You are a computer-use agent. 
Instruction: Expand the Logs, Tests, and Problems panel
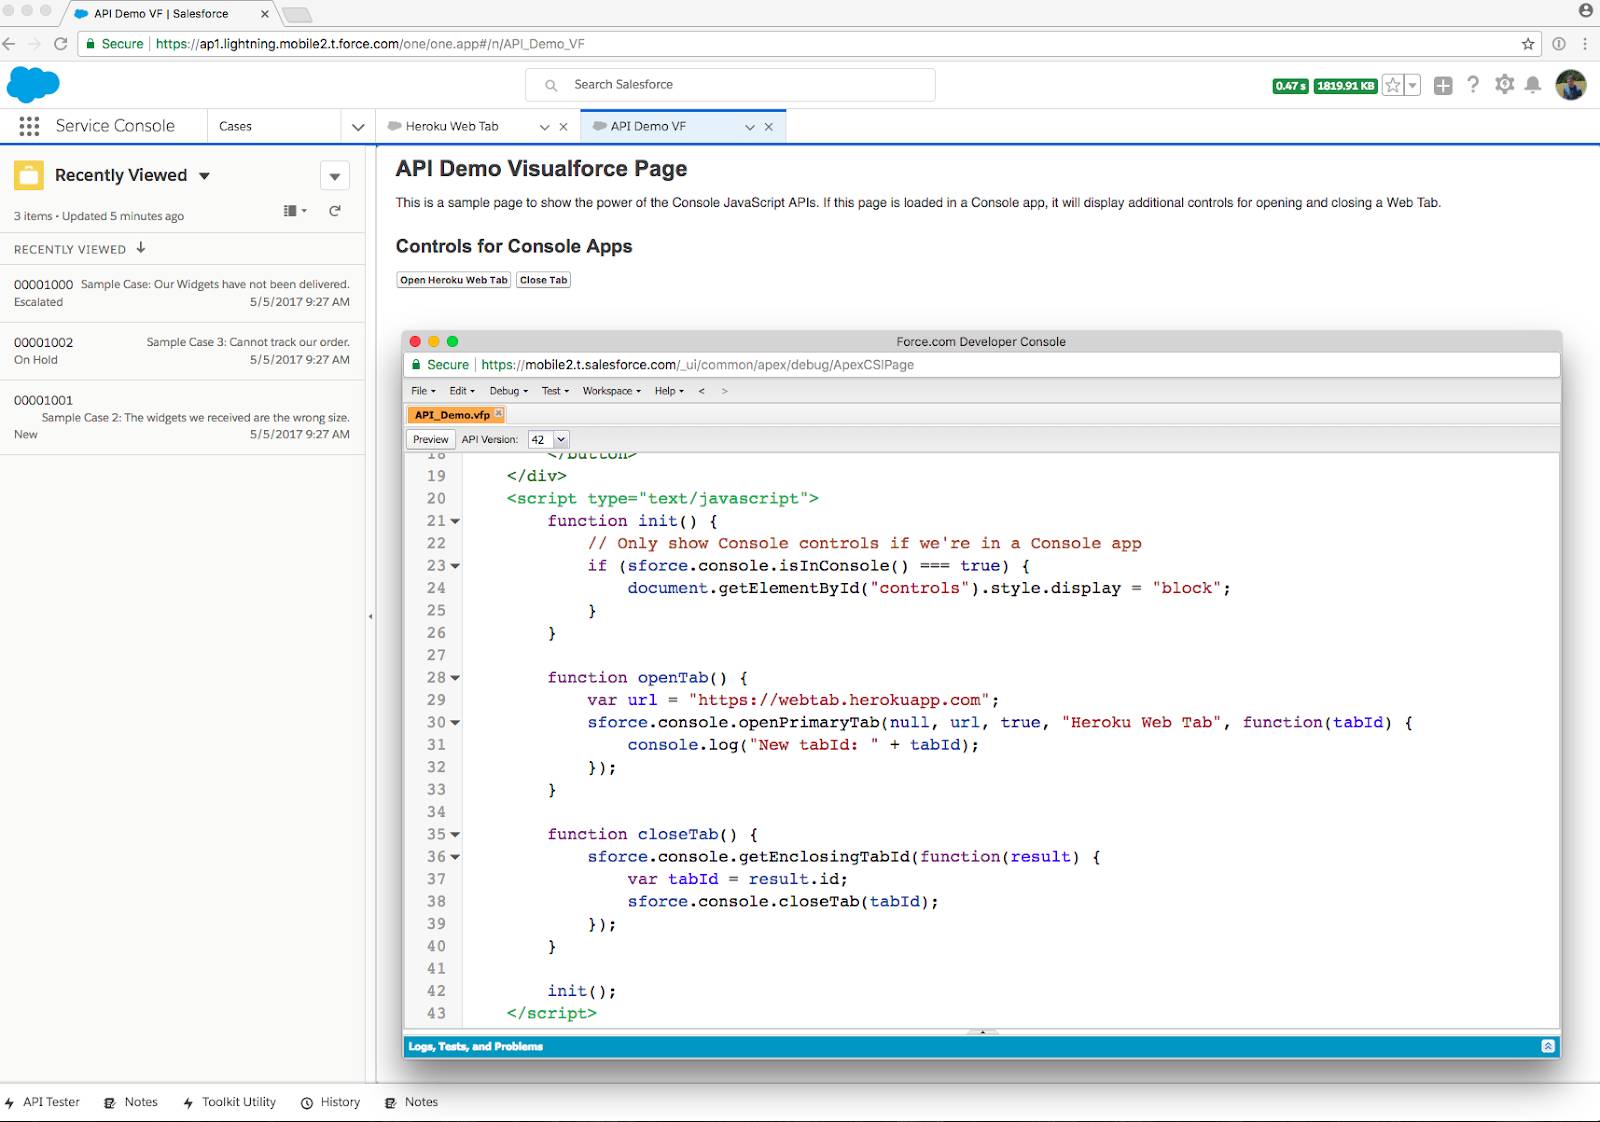[x=1548, y=1046]
